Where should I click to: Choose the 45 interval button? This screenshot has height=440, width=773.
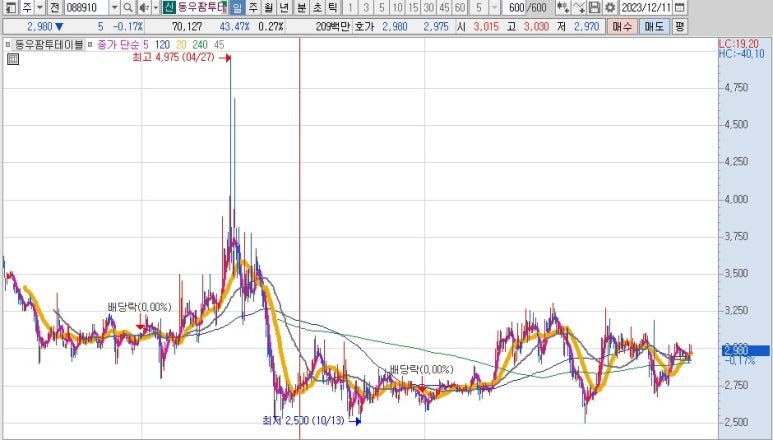click(x=444, y=7)
